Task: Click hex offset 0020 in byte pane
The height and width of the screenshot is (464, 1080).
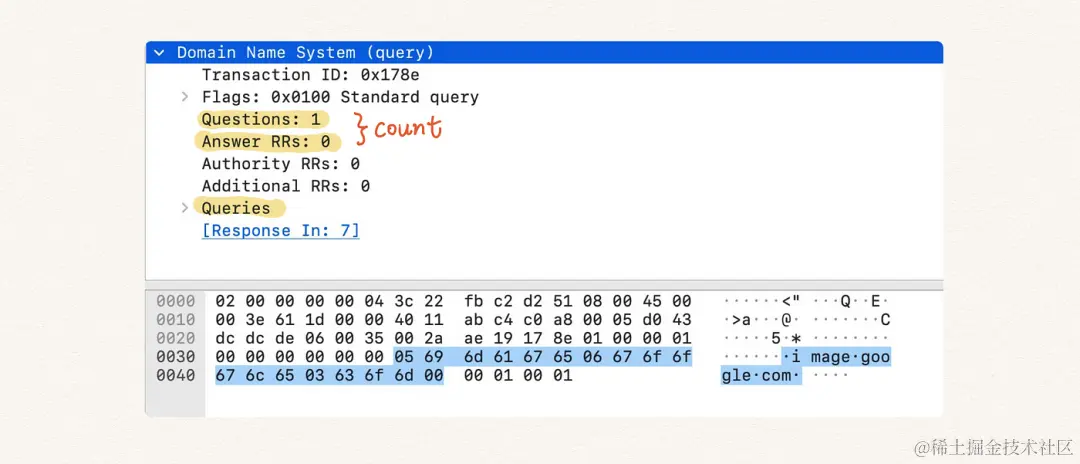Action: pyautogui.click(x=175, y=339)
